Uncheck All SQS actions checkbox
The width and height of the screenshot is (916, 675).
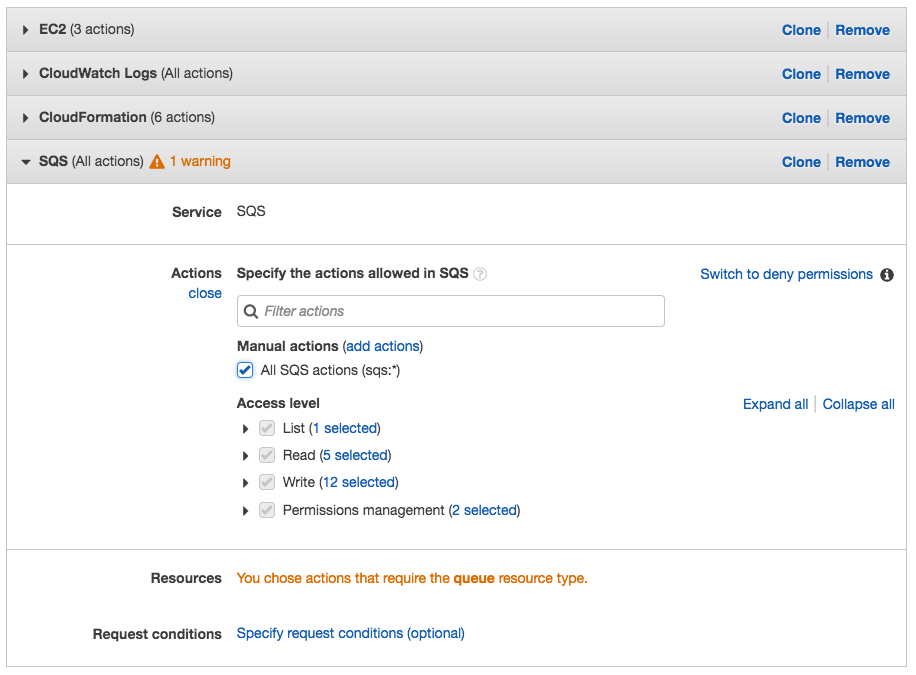pyautogui.click(x=245, y=370)
